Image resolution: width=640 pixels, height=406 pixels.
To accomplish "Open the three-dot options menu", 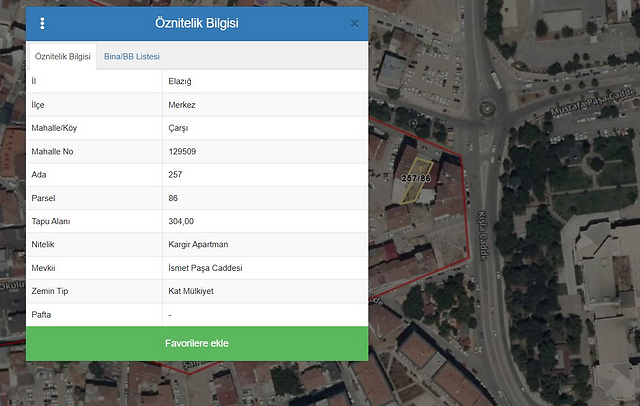I will pyautogui.click(x=42, y=23).
